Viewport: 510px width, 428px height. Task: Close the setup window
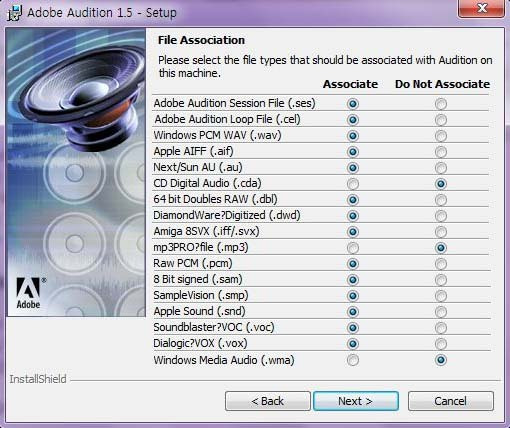(x=481, y=8)
